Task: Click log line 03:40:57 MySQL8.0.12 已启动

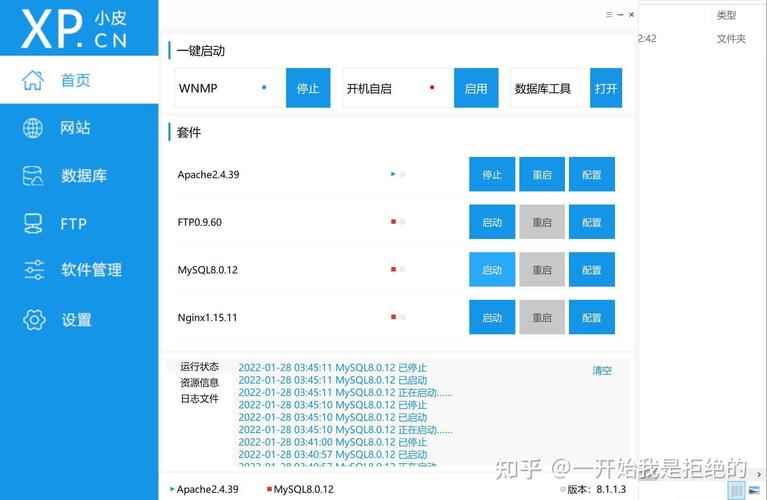Action: [x=333, y=455]
